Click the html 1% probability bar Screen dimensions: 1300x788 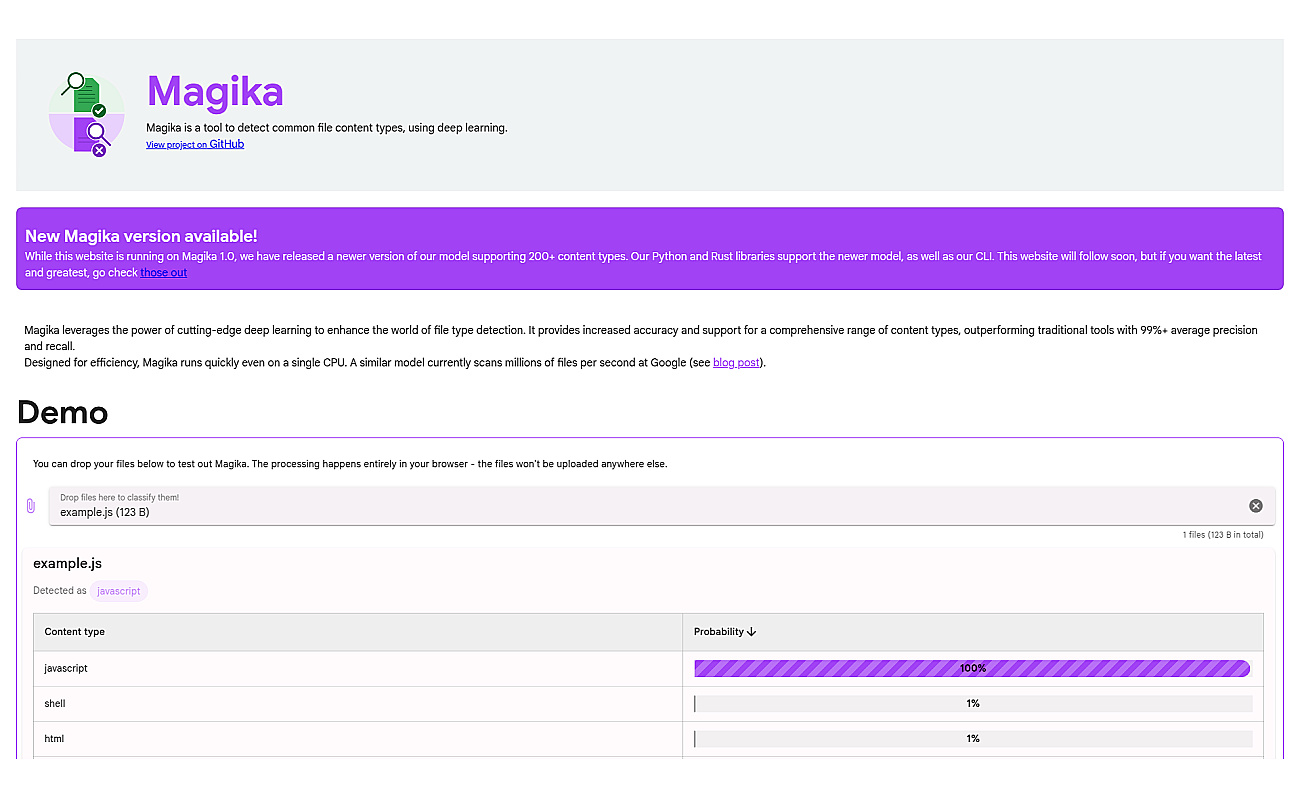click(973, 739)
